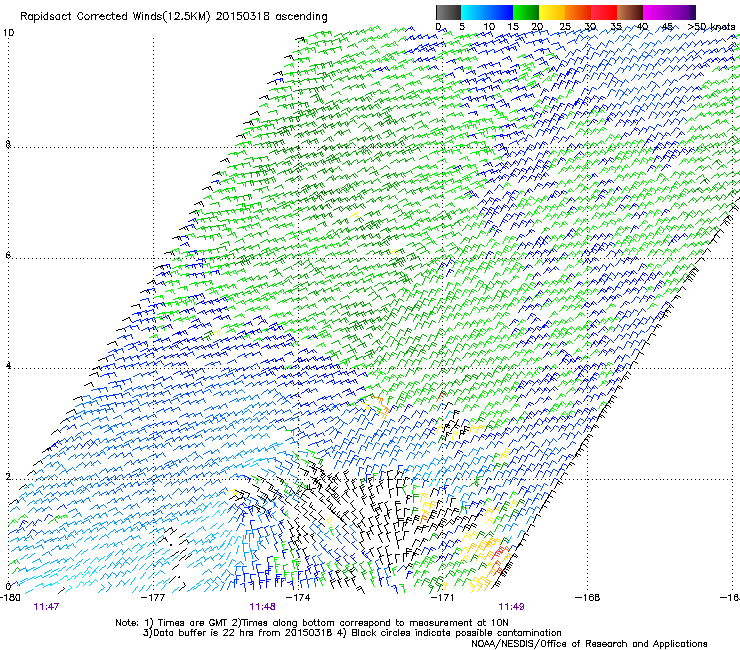Click the cyan-to-blue 5-15 knots legend gradient

487,12
